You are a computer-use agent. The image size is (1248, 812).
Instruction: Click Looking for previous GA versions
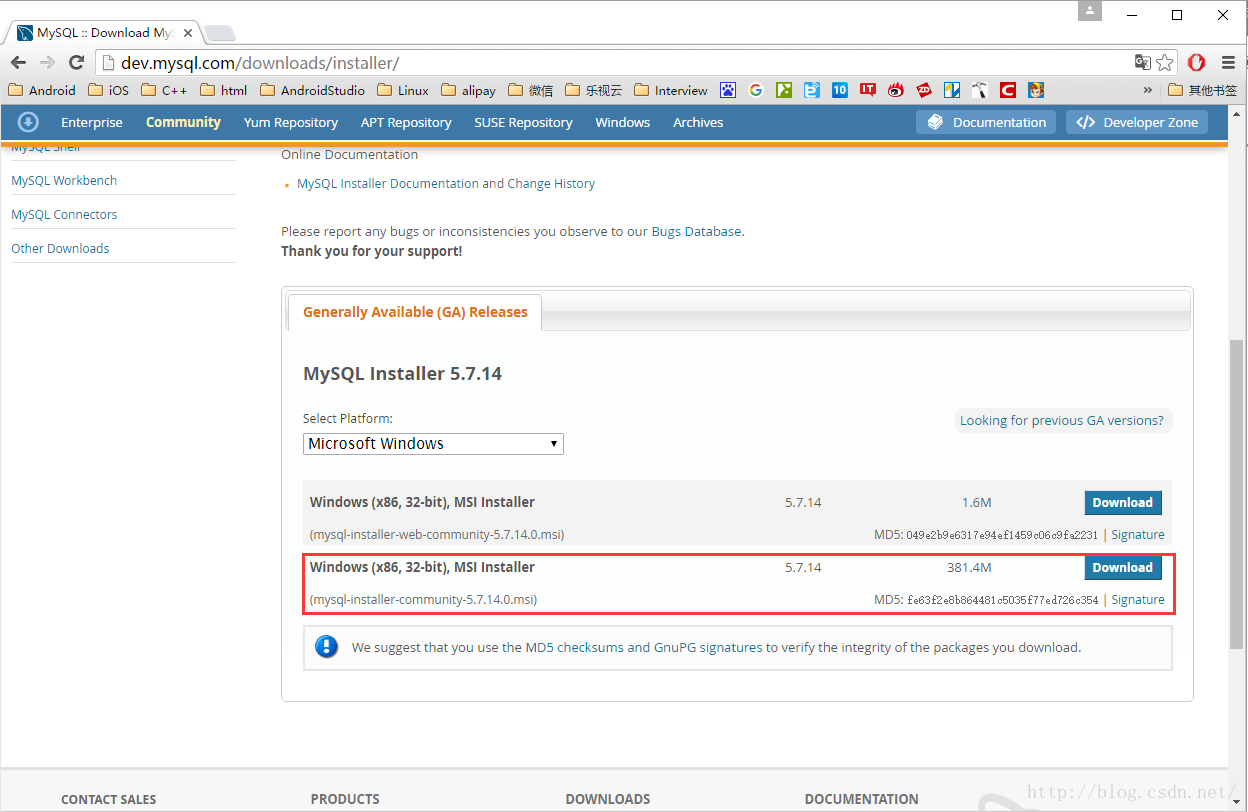coord(1062,420)
